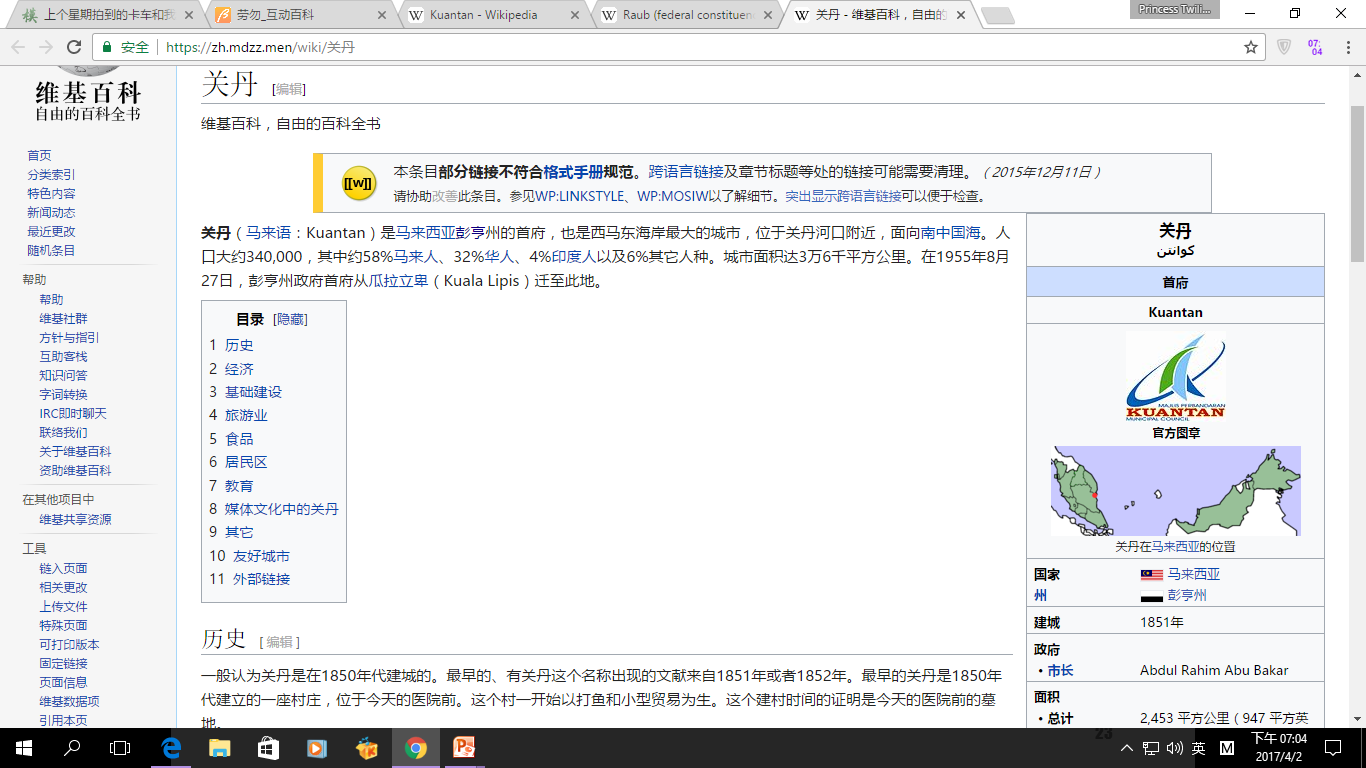Open Microsoft Edge from the taskbar

click(171, 747)
